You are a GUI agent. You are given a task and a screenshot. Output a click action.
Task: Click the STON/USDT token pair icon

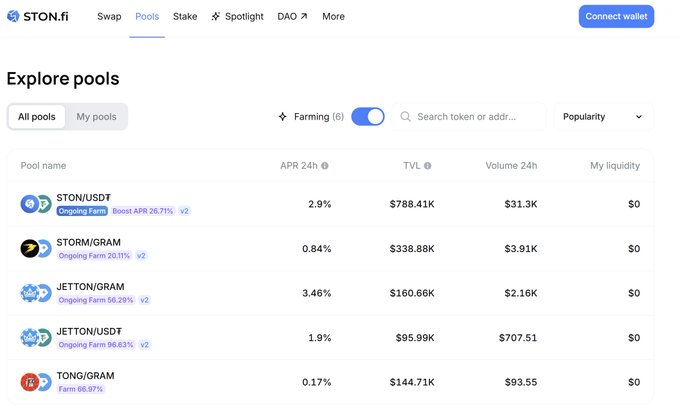[36, 204]
